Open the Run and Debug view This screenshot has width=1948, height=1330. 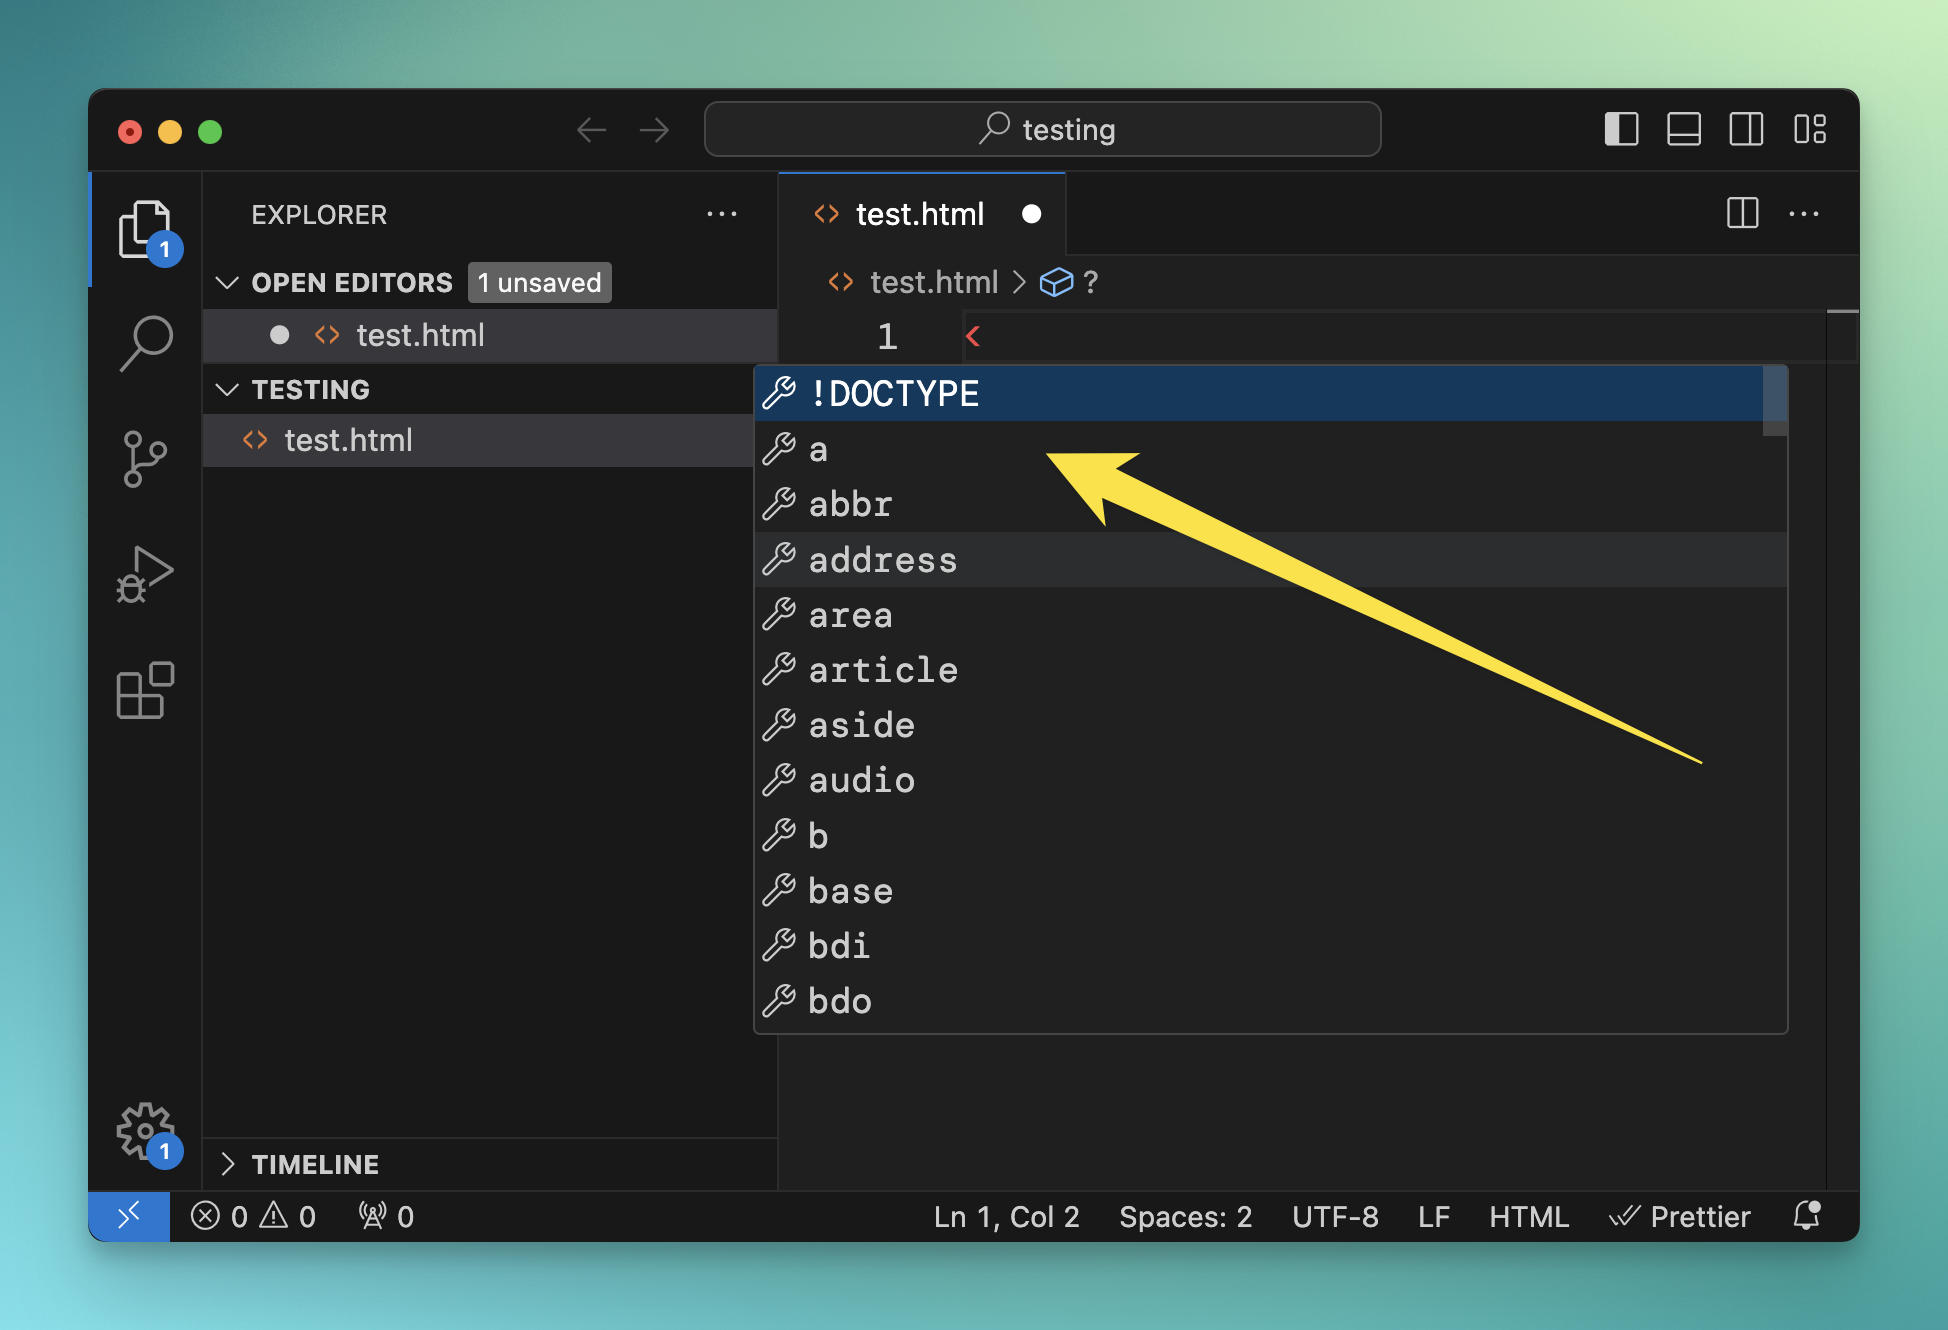(x=146, y=574)
